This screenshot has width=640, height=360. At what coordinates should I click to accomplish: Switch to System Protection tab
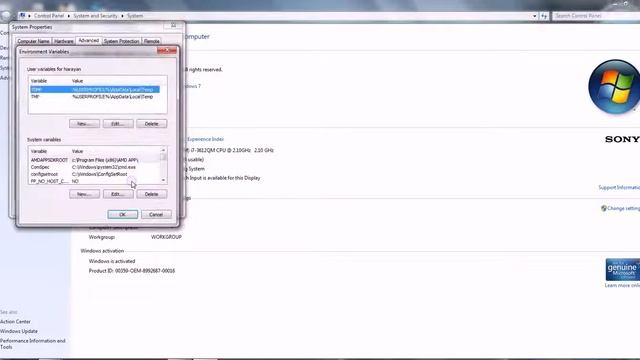[x=121, y=41]
